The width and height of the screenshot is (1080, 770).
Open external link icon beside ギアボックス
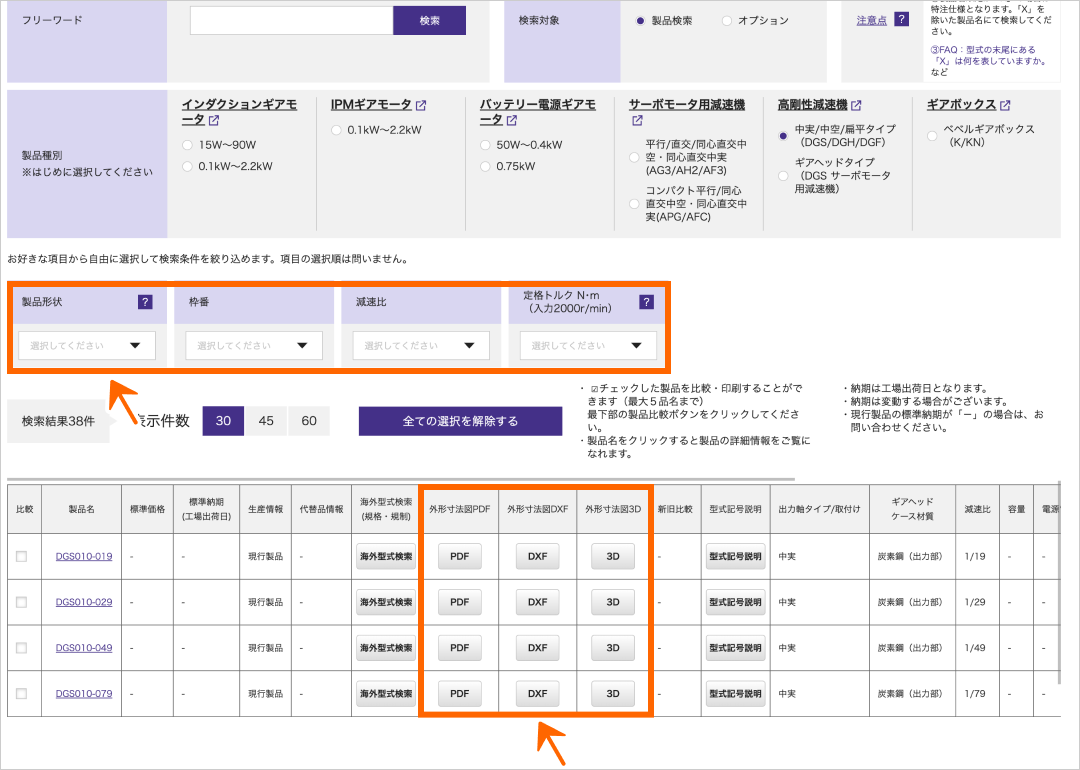tap(1005, 105)
